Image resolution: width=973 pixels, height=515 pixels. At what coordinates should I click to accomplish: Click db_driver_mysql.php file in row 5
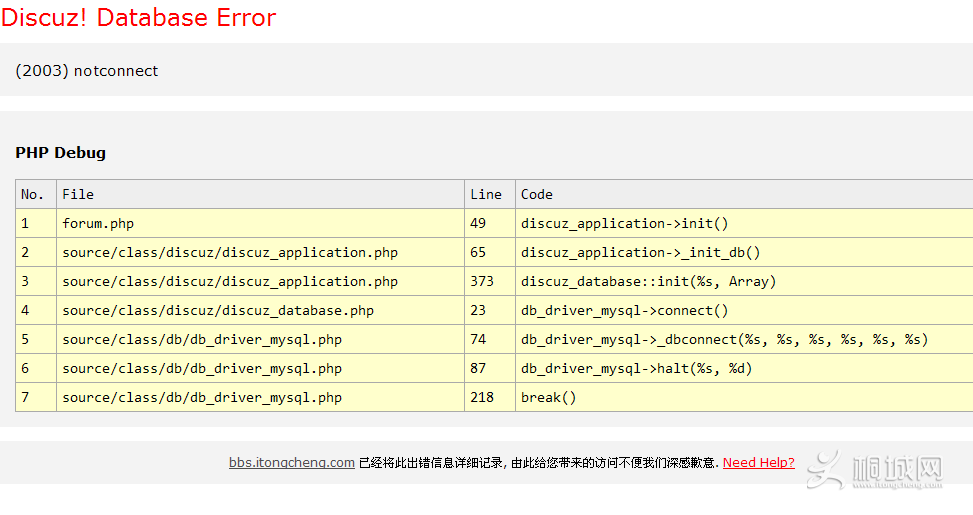coord(261,339)
